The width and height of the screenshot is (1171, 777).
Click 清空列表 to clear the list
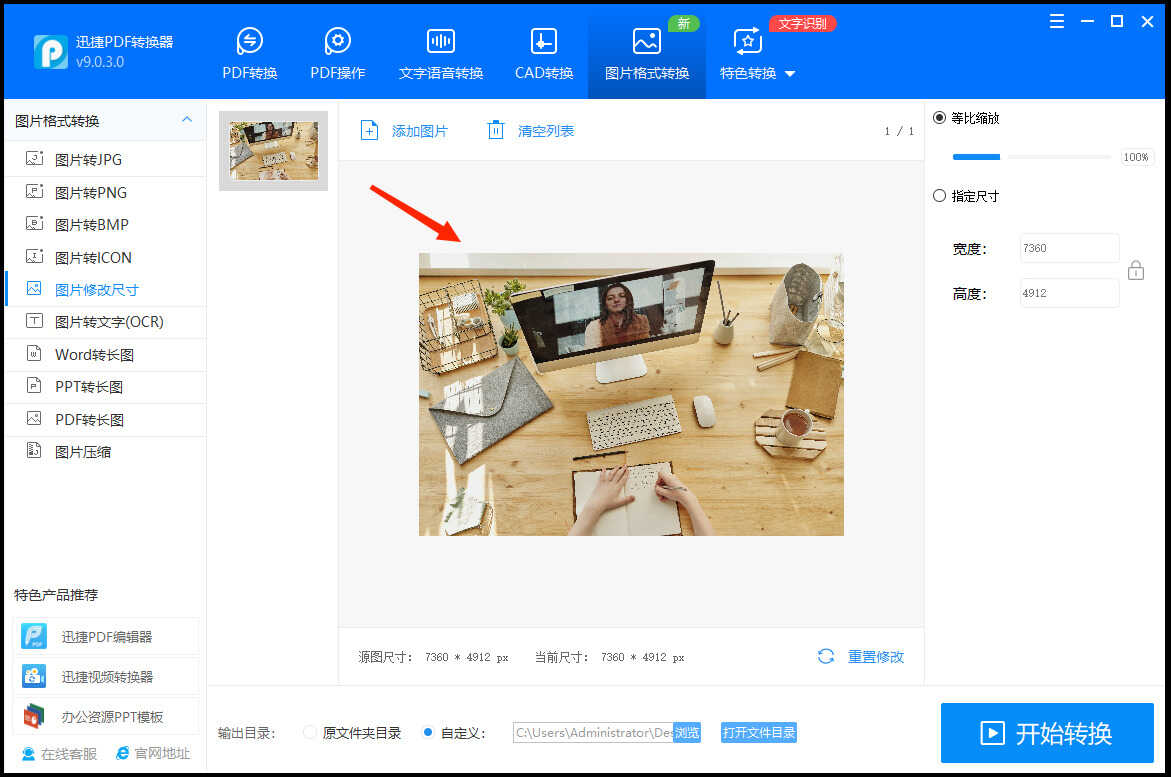(x=531, y=131)
